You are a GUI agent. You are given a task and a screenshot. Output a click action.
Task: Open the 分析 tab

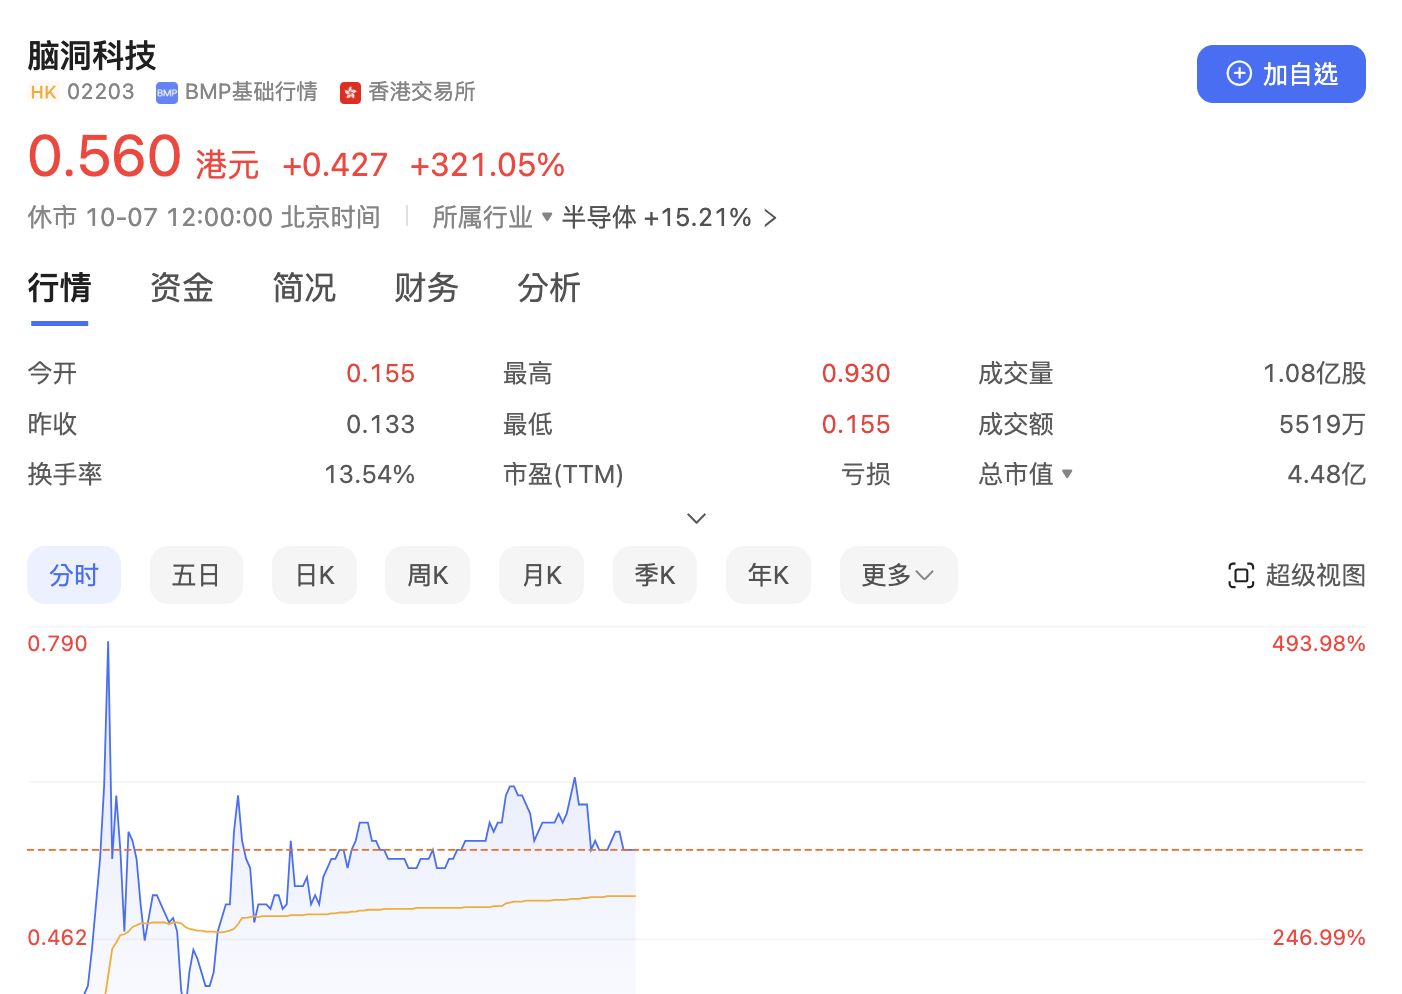click(x=549, y=288)
